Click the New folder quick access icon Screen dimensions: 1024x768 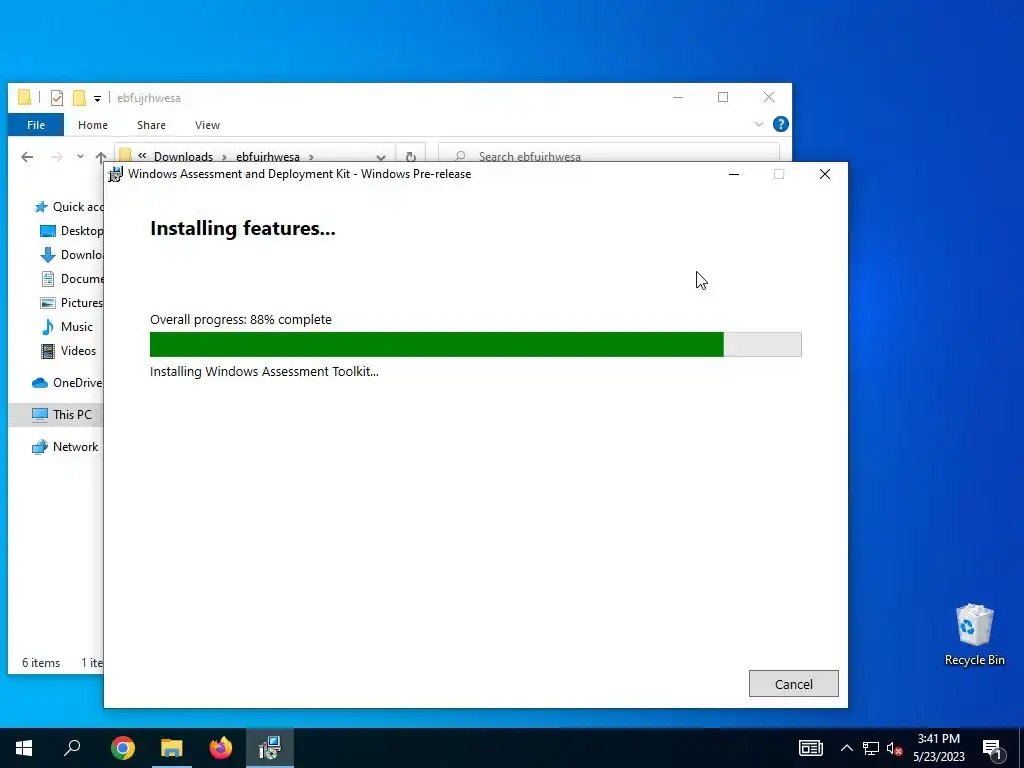[x=79, y=98]
